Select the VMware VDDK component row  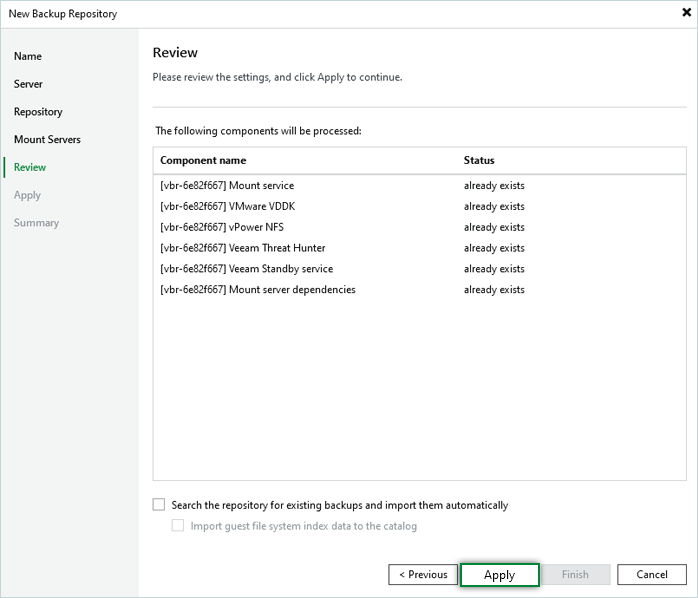click(x=227, y=206)
